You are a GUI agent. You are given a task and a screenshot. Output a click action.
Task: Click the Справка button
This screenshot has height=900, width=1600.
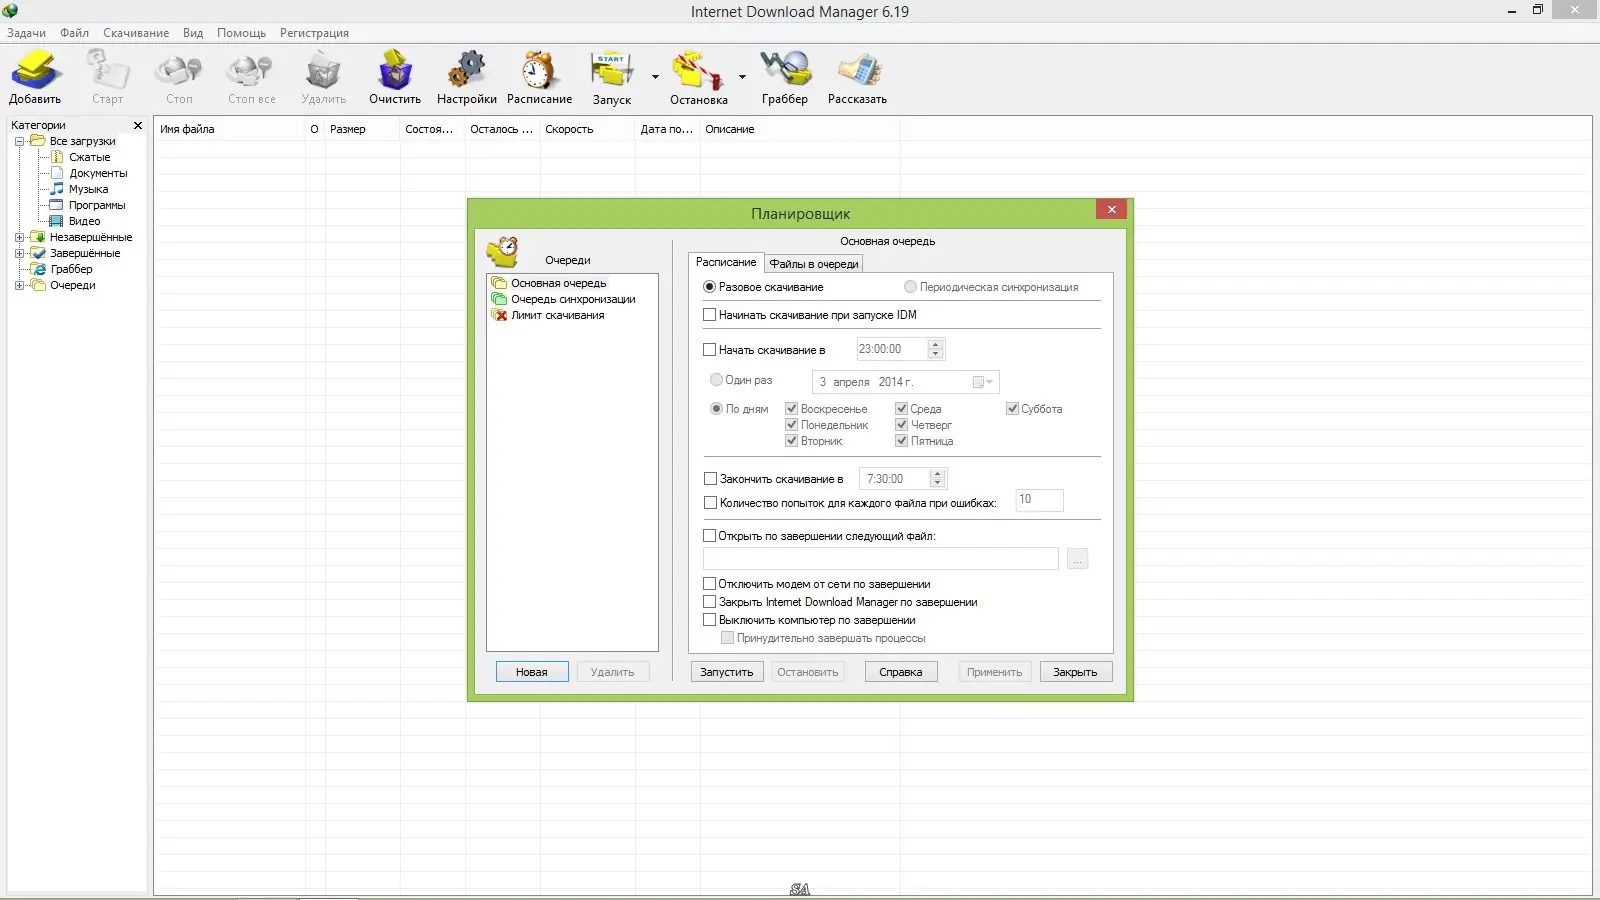point(901,672)
